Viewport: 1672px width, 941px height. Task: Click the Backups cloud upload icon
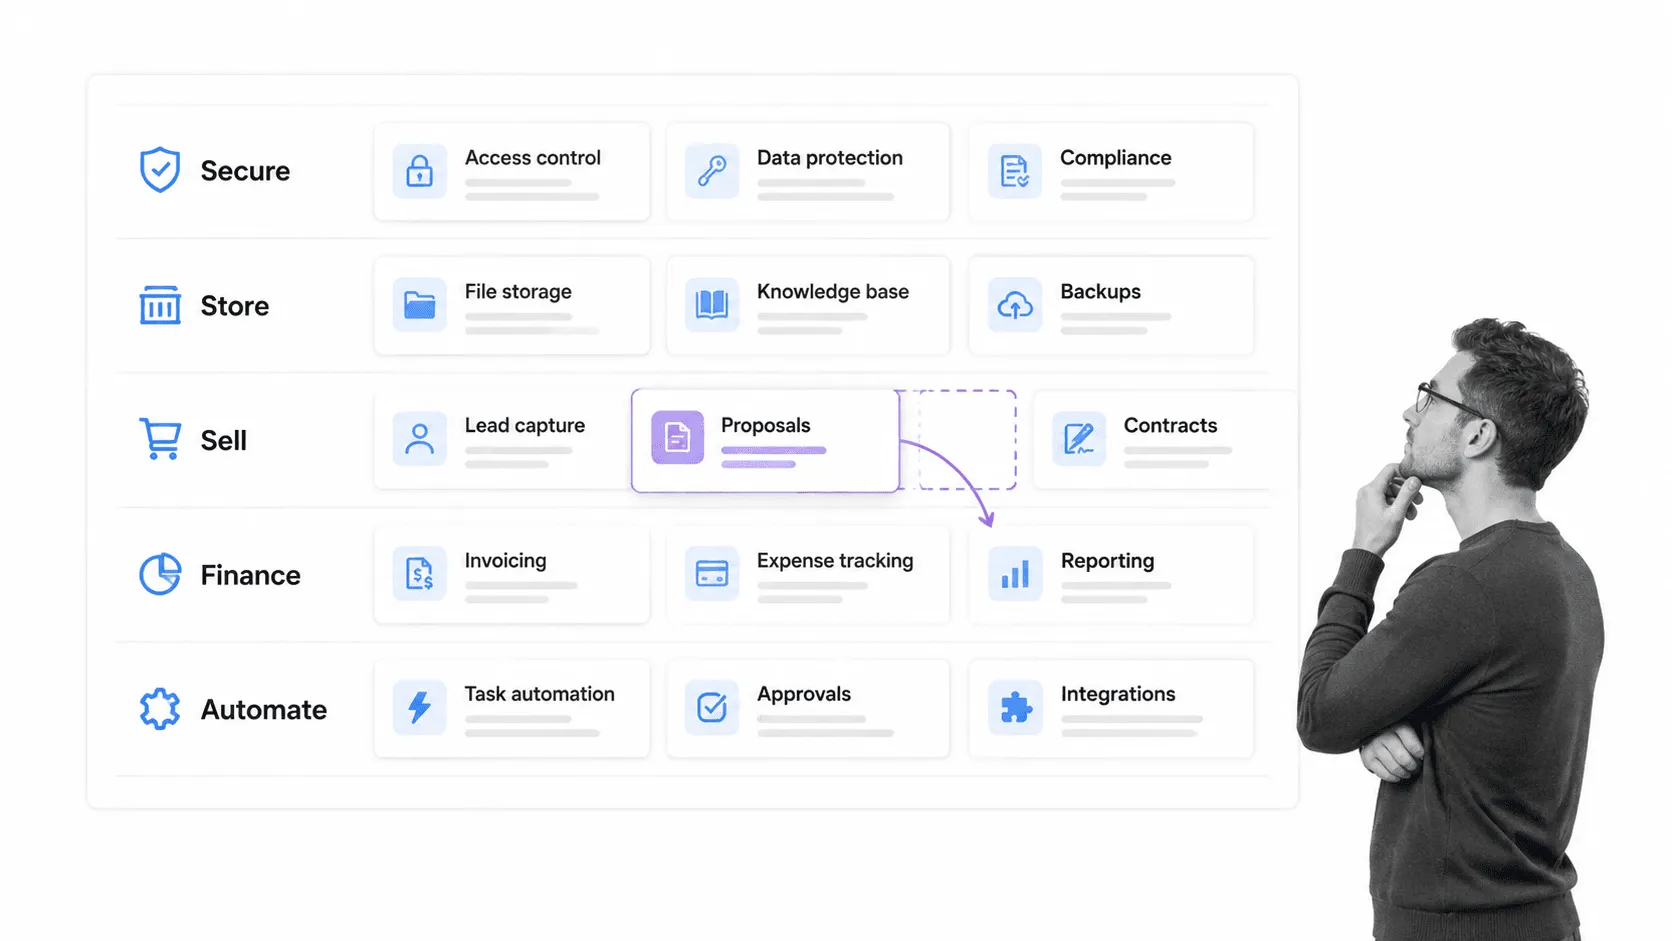(1015, 305)
